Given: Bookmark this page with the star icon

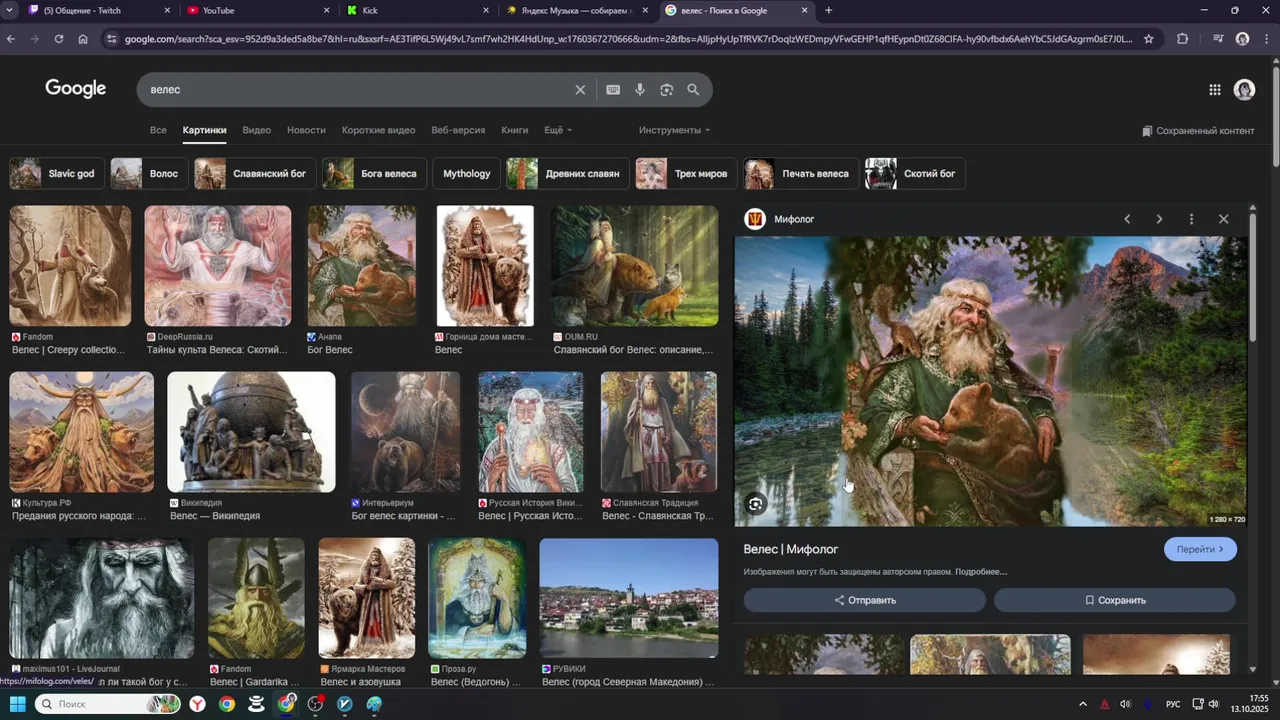Looking at the screenshot, I should point(1149,39).
